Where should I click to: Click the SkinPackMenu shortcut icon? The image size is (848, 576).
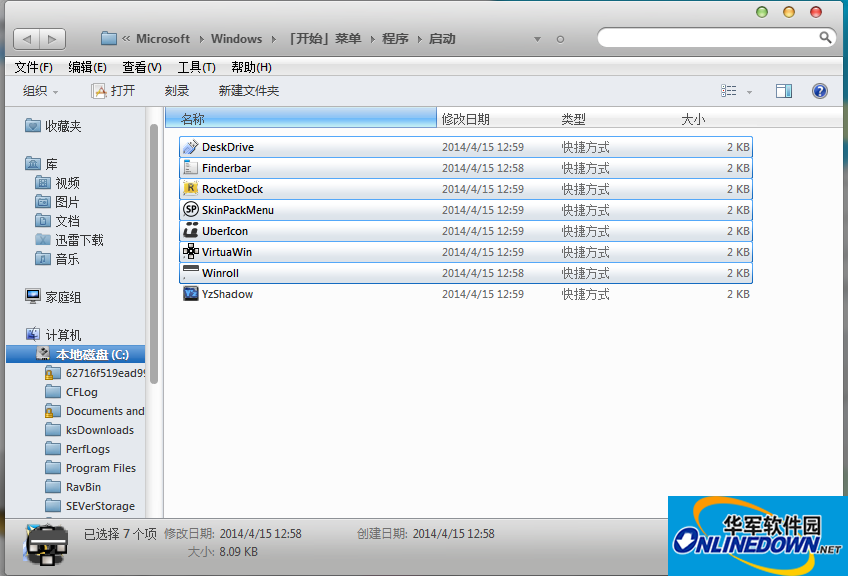[x=190, y=209]
